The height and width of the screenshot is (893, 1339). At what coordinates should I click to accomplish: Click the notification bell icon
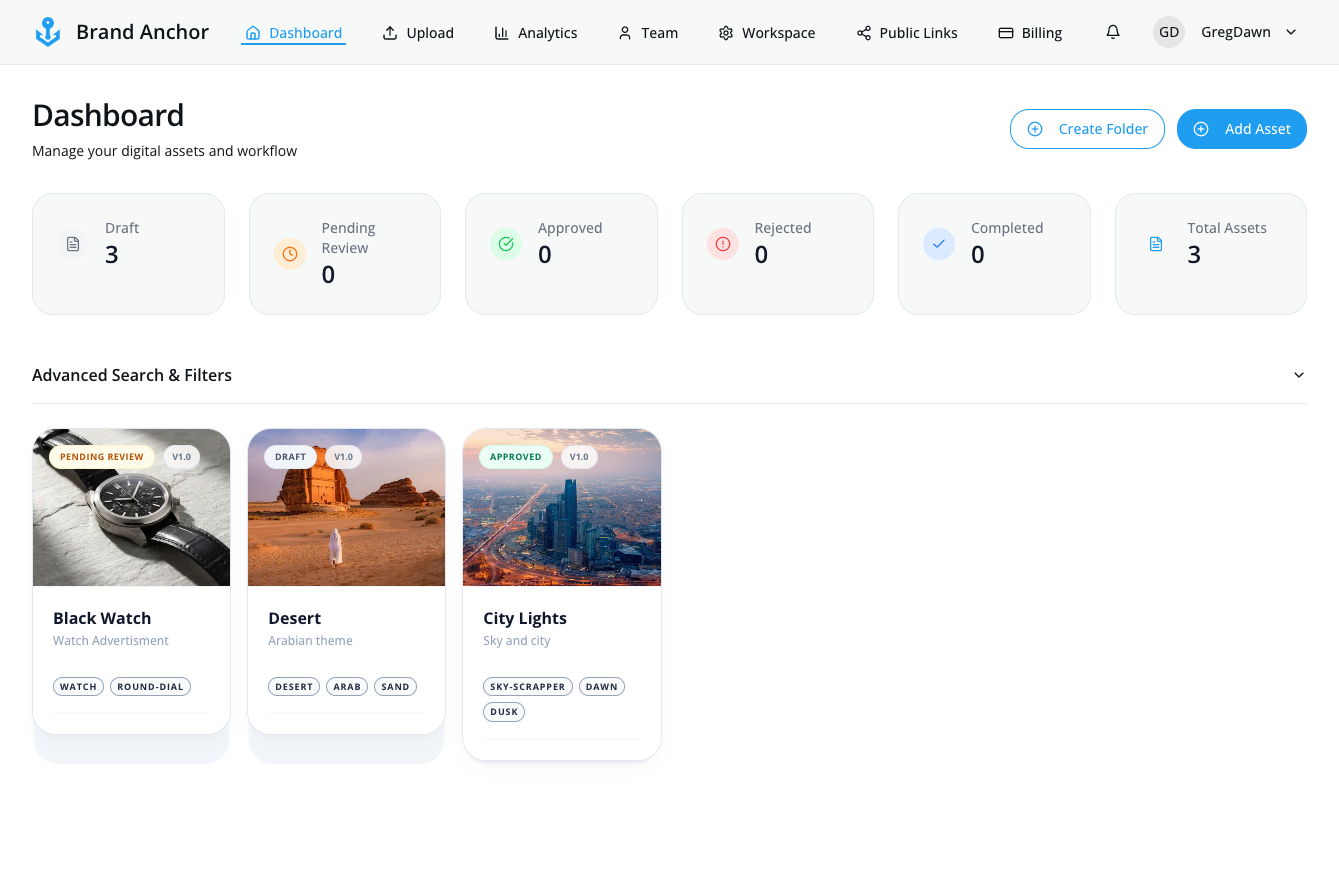(1113, 32)
